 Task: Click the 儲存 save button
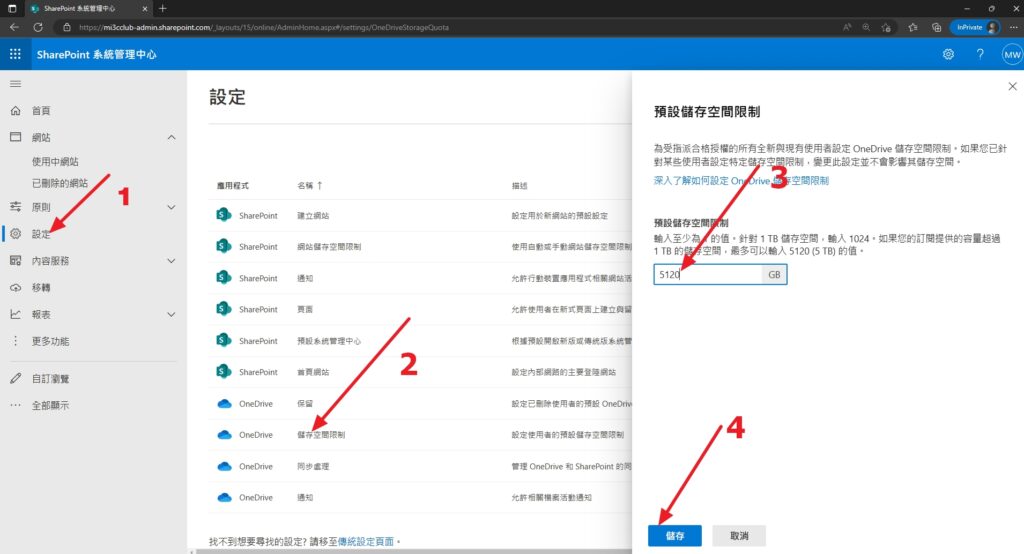pyautogui.click(x=675, y=536)
